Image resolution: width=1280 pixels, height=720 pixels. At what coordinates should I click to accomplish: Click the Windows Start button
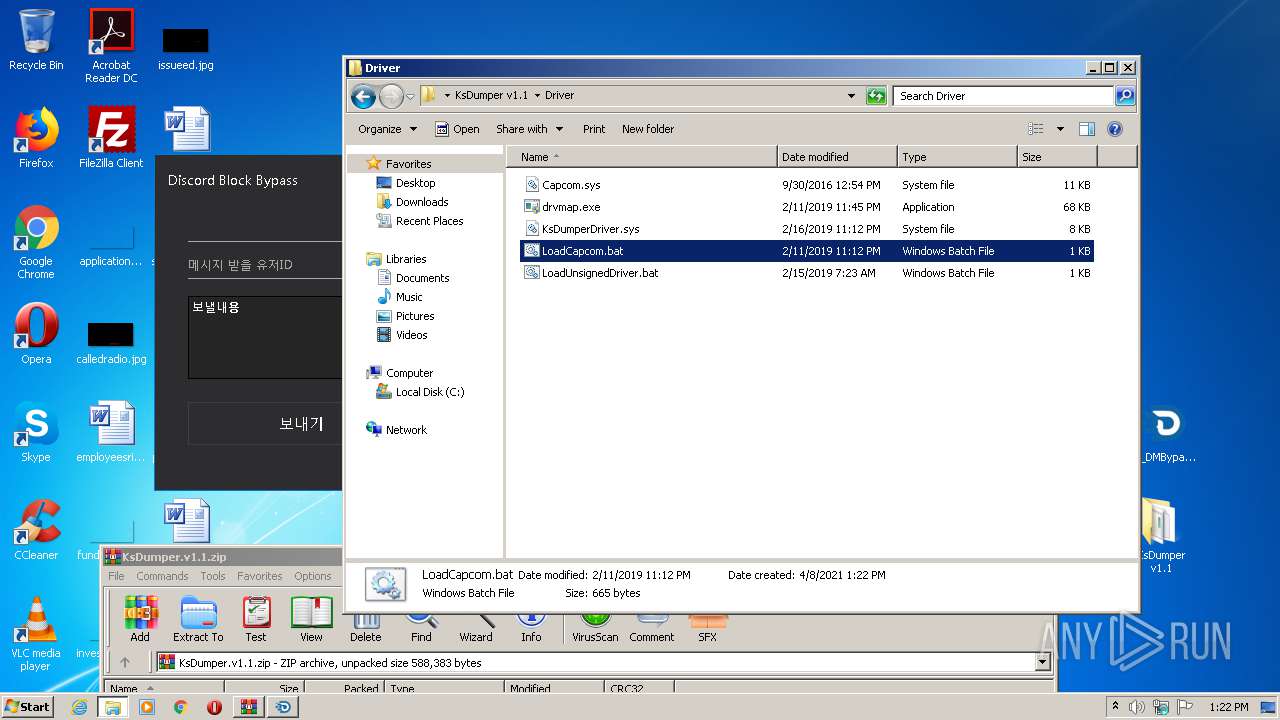(27, 707)
